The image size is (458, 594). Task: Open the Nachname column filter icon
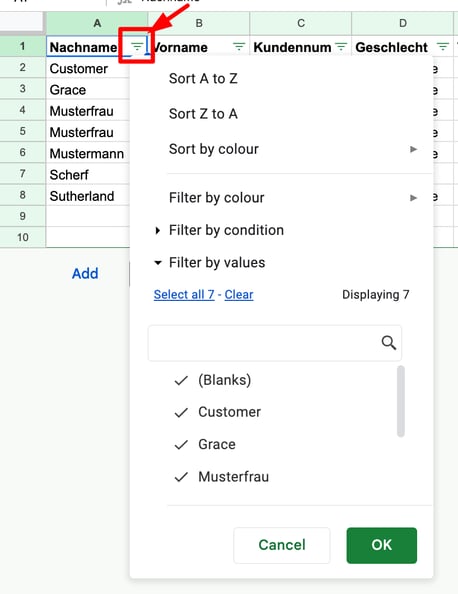click(137, 47)
